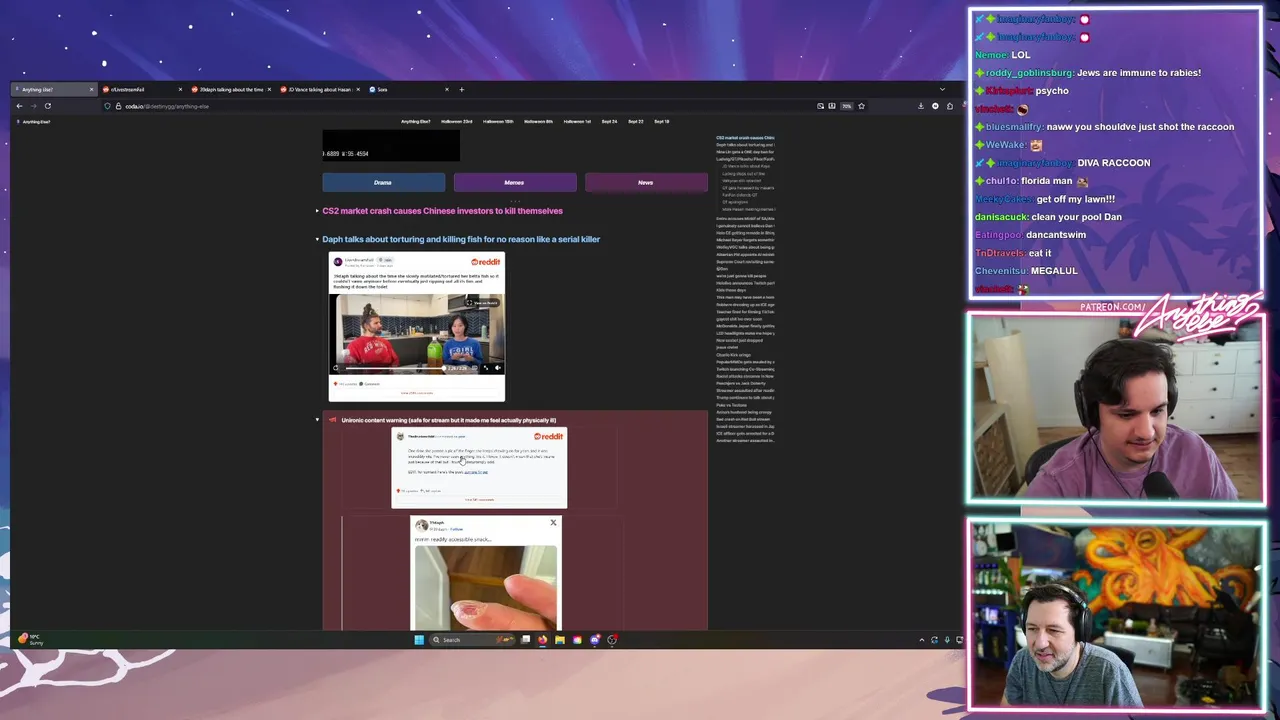Click the microphone icon in system tray
The height and width of the screenshot is (720, 1280).
(x=947, y=640)
